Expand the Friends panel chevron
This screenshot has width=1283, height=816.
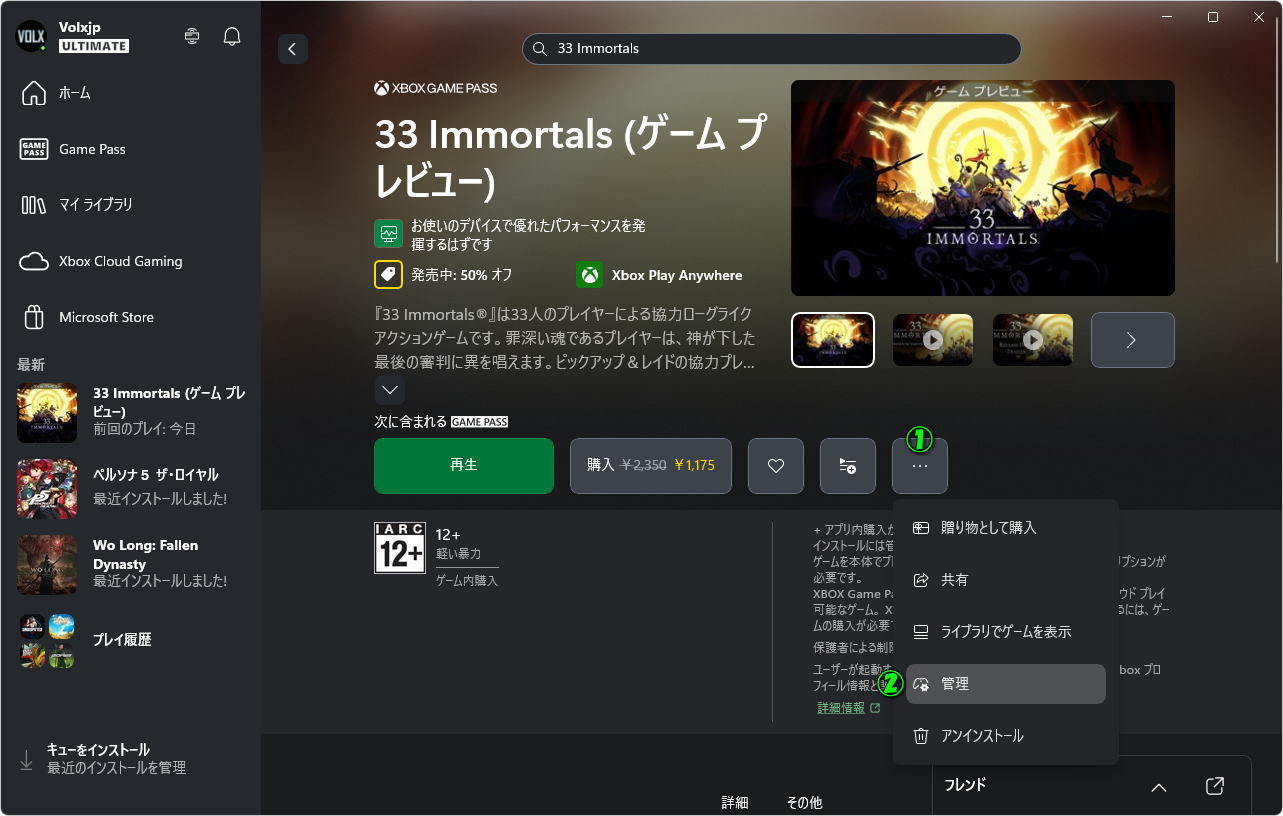coord(1159,787)
